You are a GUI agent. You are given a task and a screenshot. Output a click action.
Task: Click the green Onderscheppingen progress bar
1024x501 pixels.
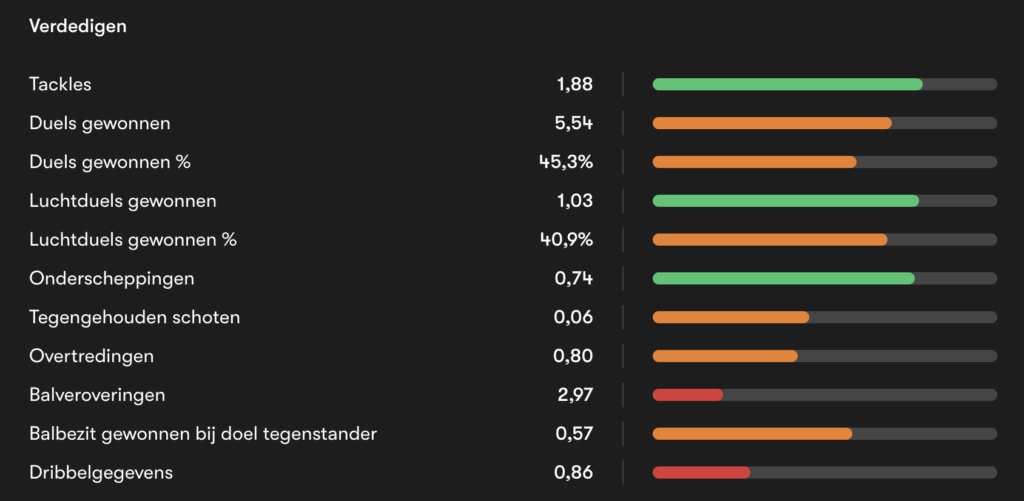783,279
